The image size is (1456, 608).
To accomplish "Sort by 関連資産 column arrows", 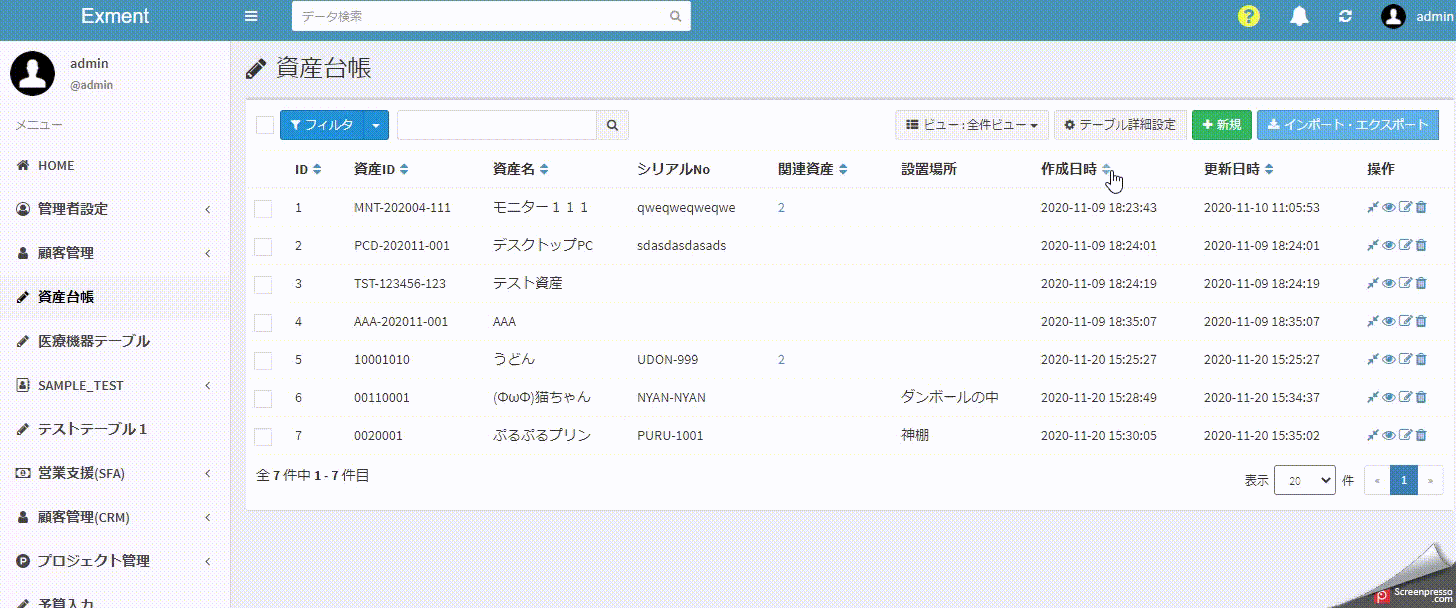I will click(843, 170).
